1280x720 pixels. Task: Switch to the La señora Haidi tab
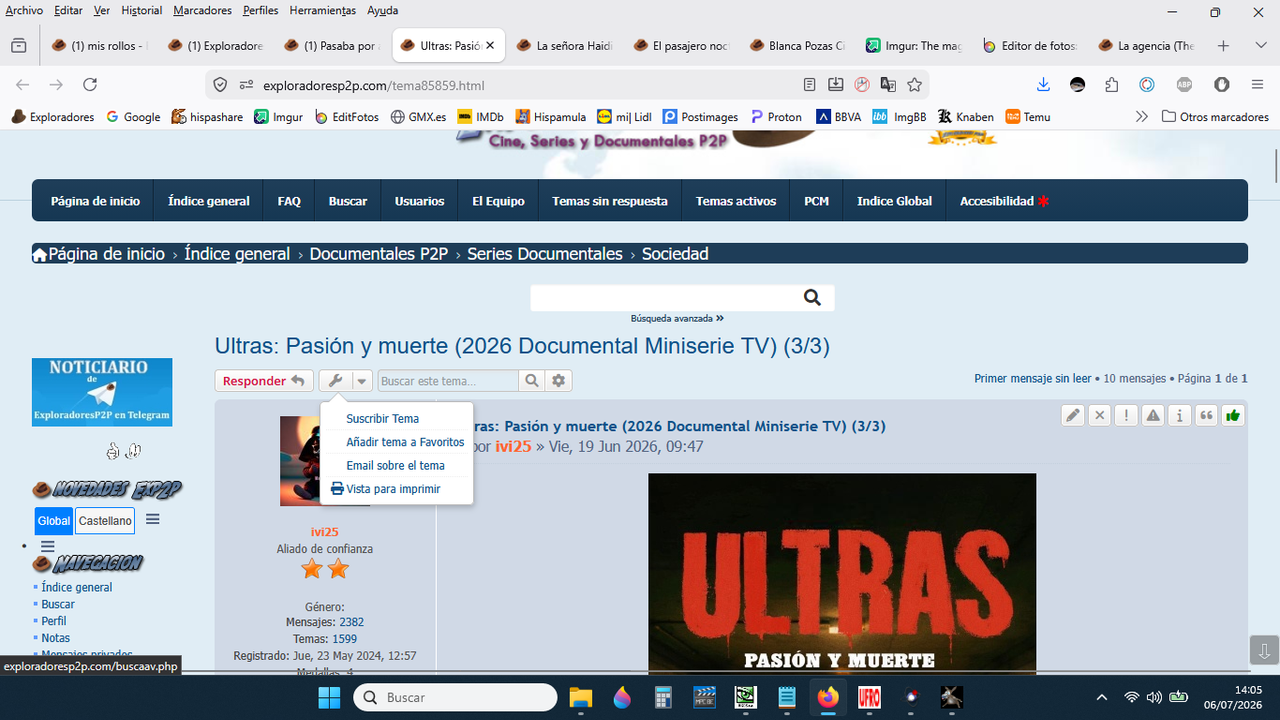click(565, 46)
